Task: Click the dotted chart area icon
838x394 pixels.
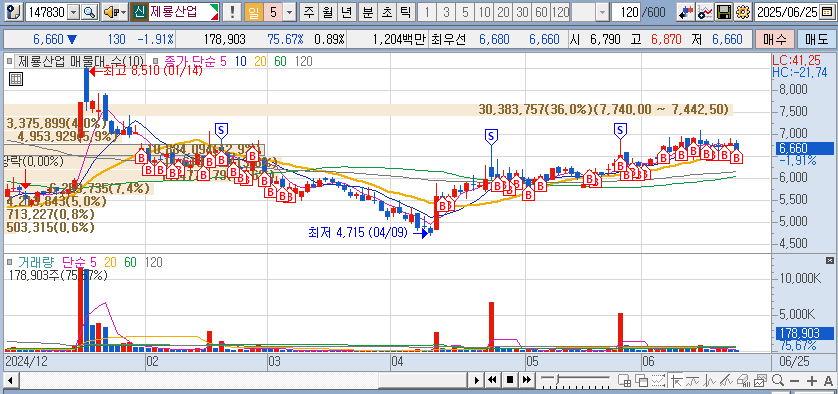Action: [x=659, y=381]
